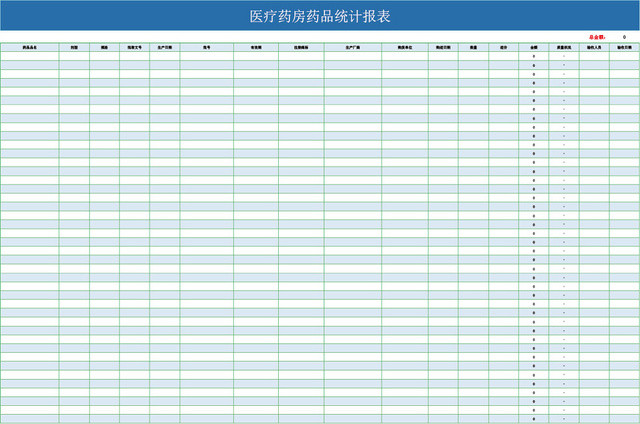Image resolution: width=640 pixels, height=424 pixels.
Task: Select the 购进日期 column header
Action: [443, 47]
